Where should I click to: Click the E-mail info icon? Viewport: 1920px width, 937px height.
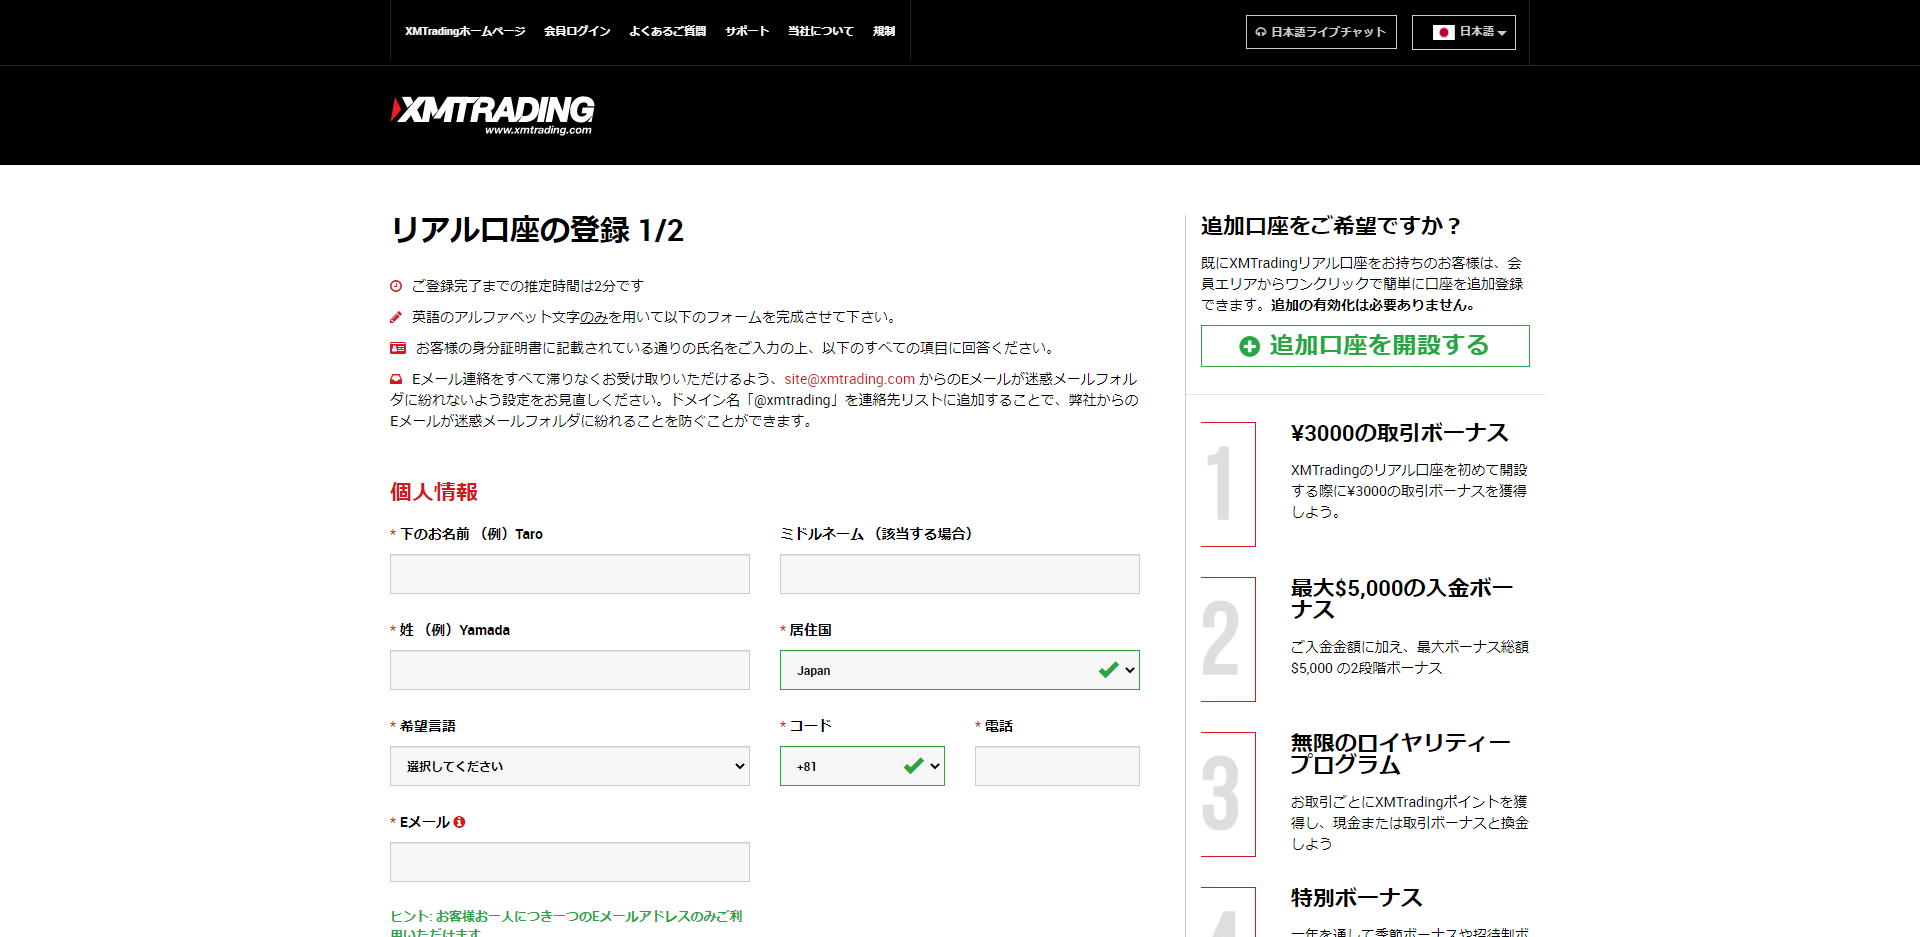click(x=459, y=822)
